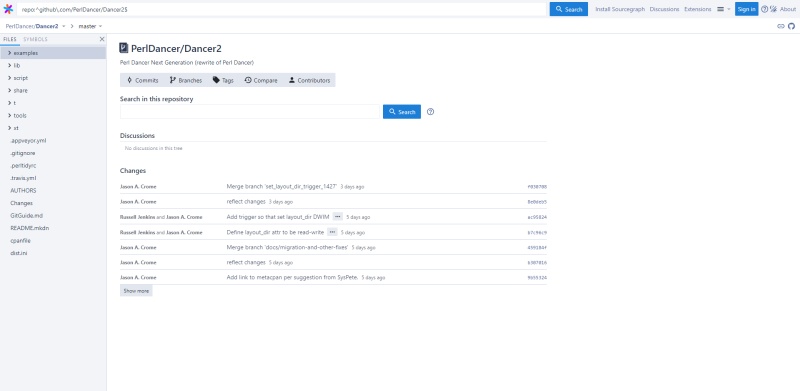Open the help question mark icon in header
This screenshot has width=800, height=391.
764,9
